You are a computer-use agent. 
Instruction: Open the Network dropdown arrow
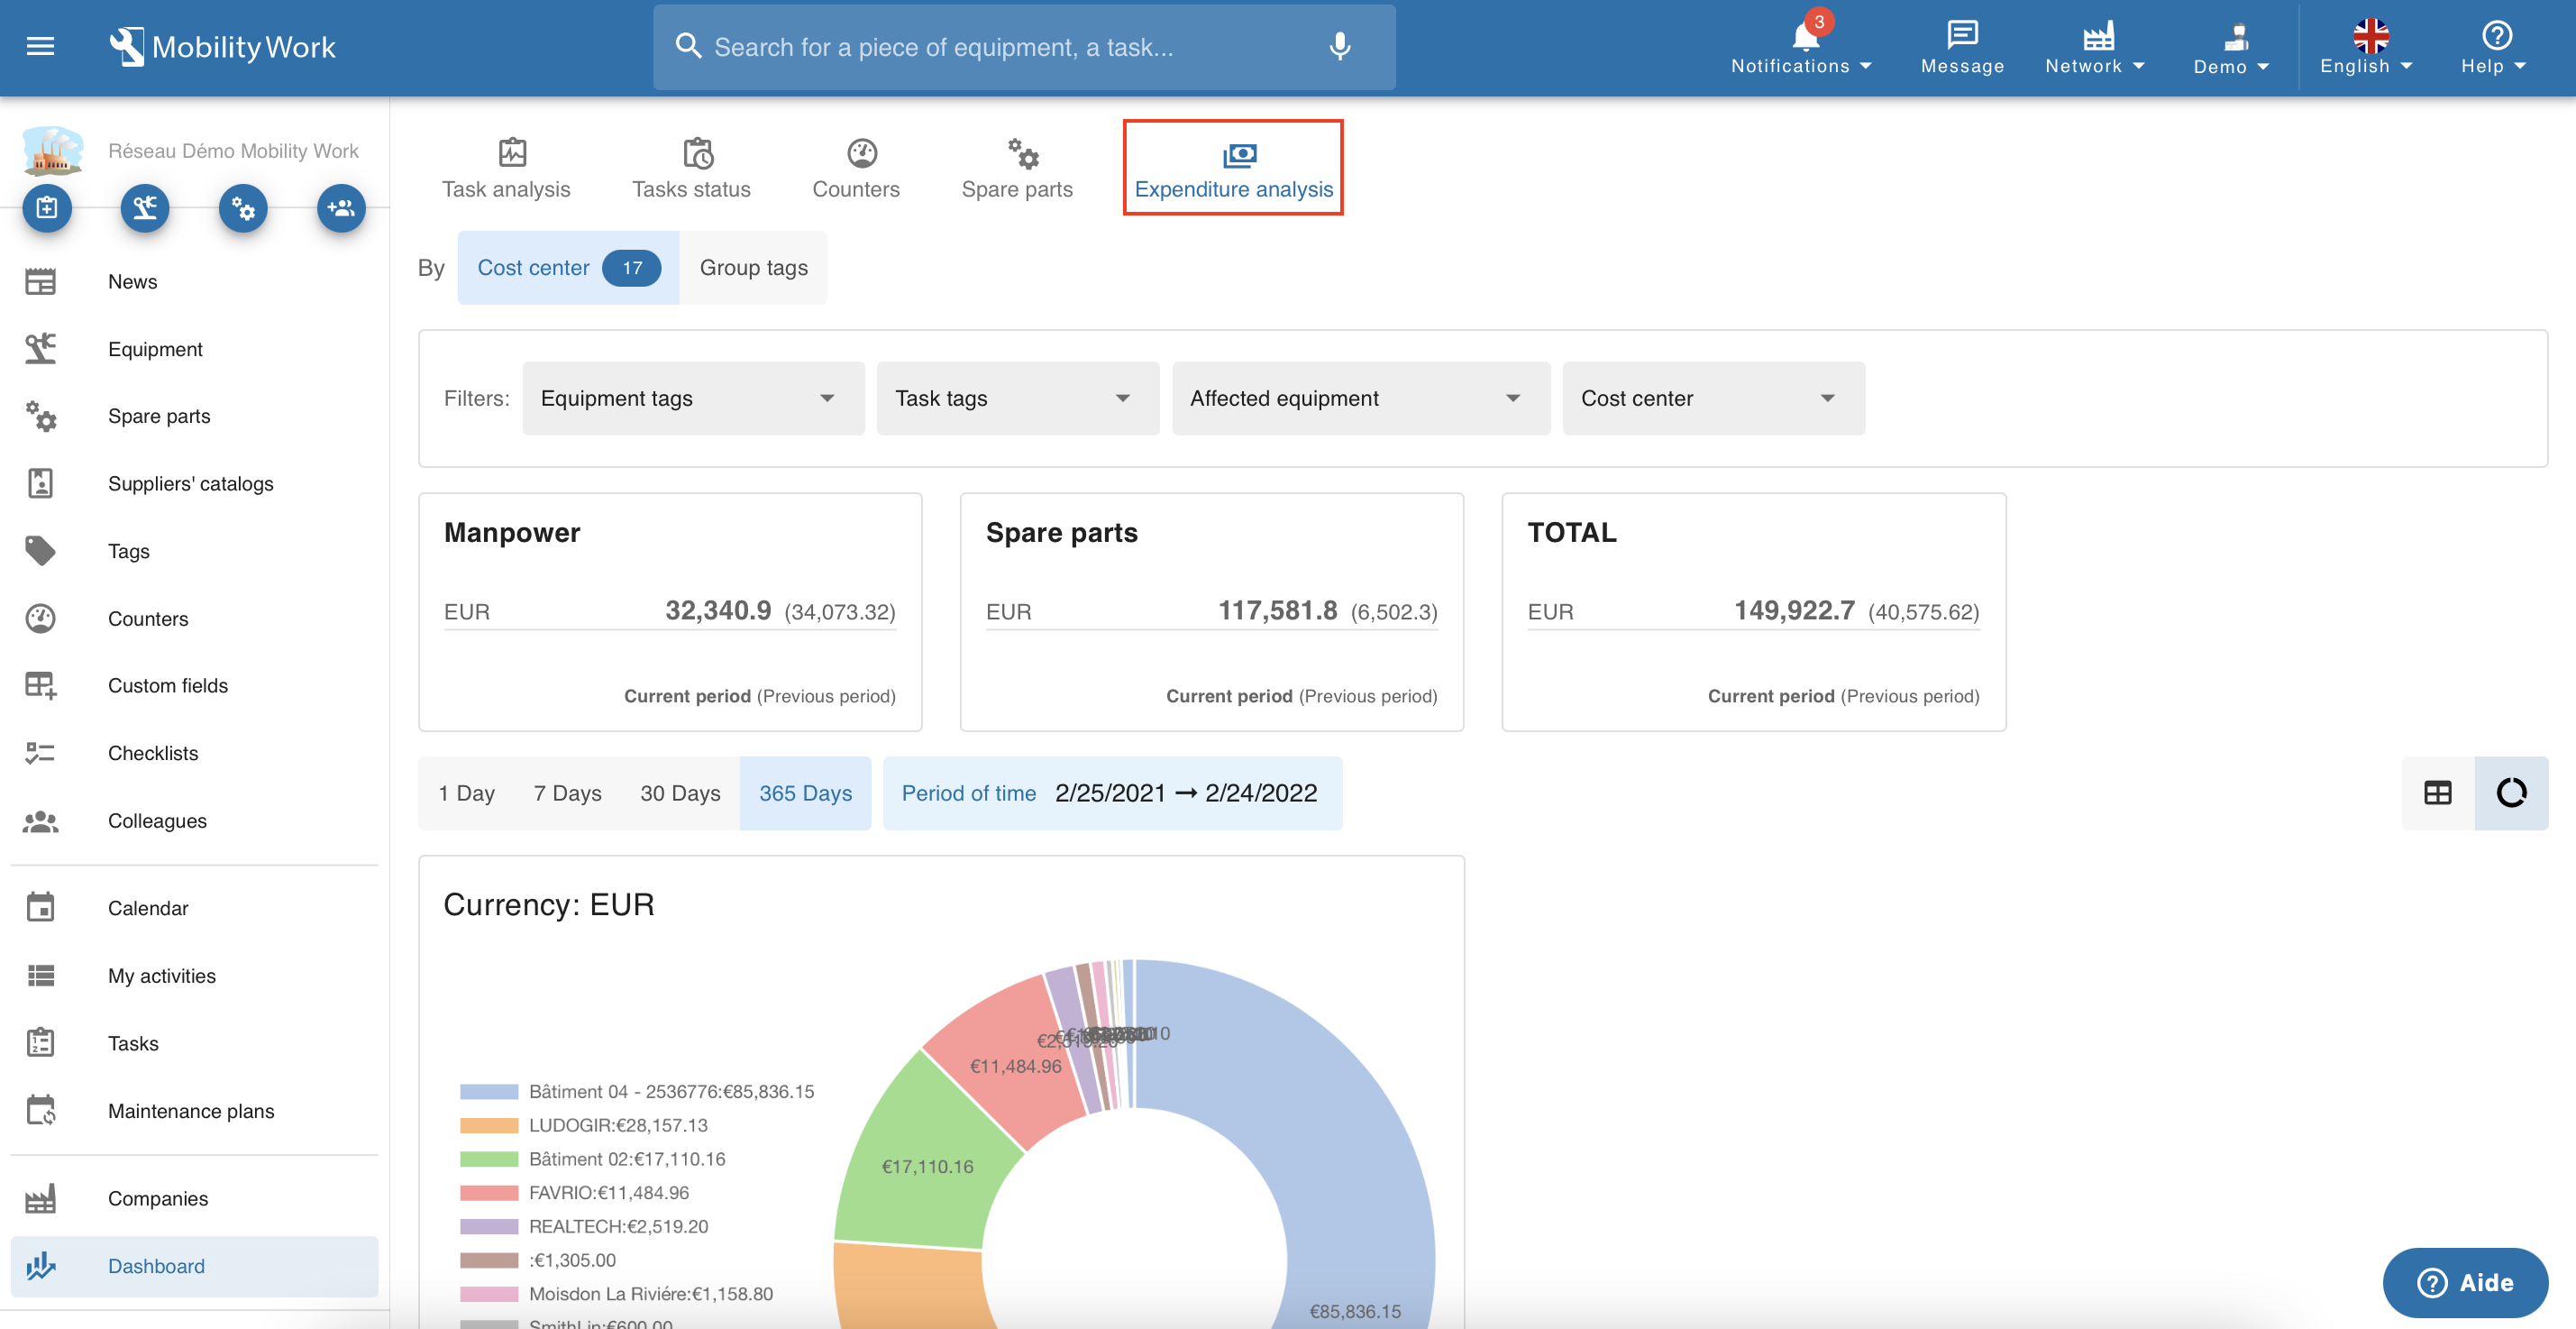pos(2139,66)
